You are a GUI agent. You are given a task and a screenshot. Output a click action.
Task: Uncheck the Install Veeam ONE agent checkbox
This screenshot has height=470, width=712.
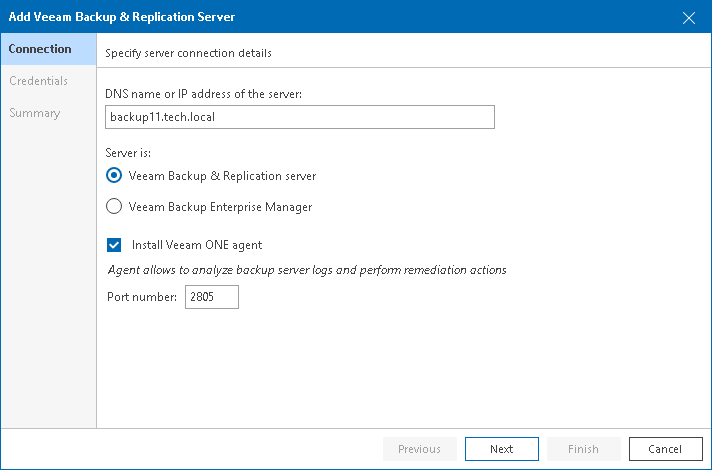[114, 244]
